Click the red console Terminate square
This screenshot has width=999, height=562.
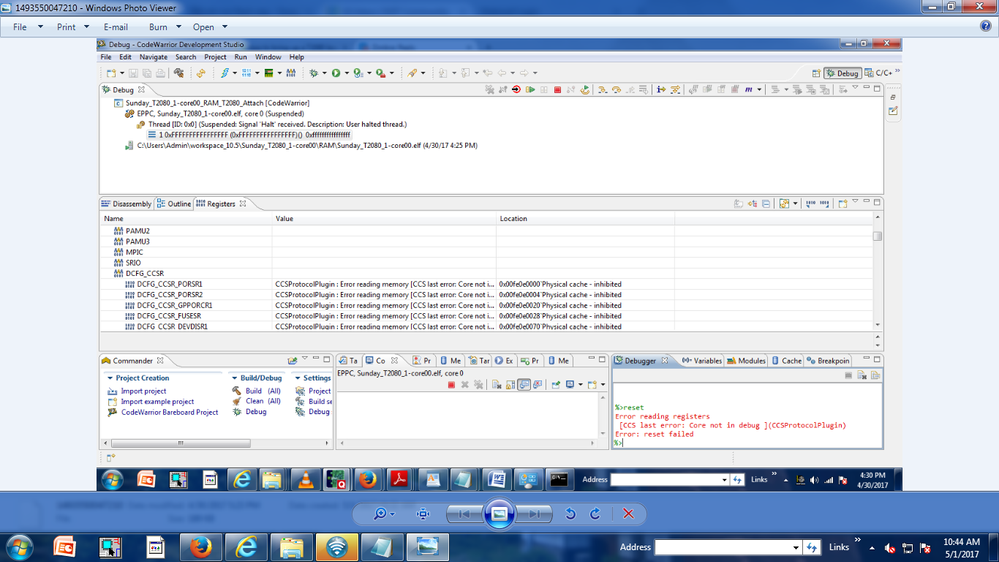pos(451,385)
